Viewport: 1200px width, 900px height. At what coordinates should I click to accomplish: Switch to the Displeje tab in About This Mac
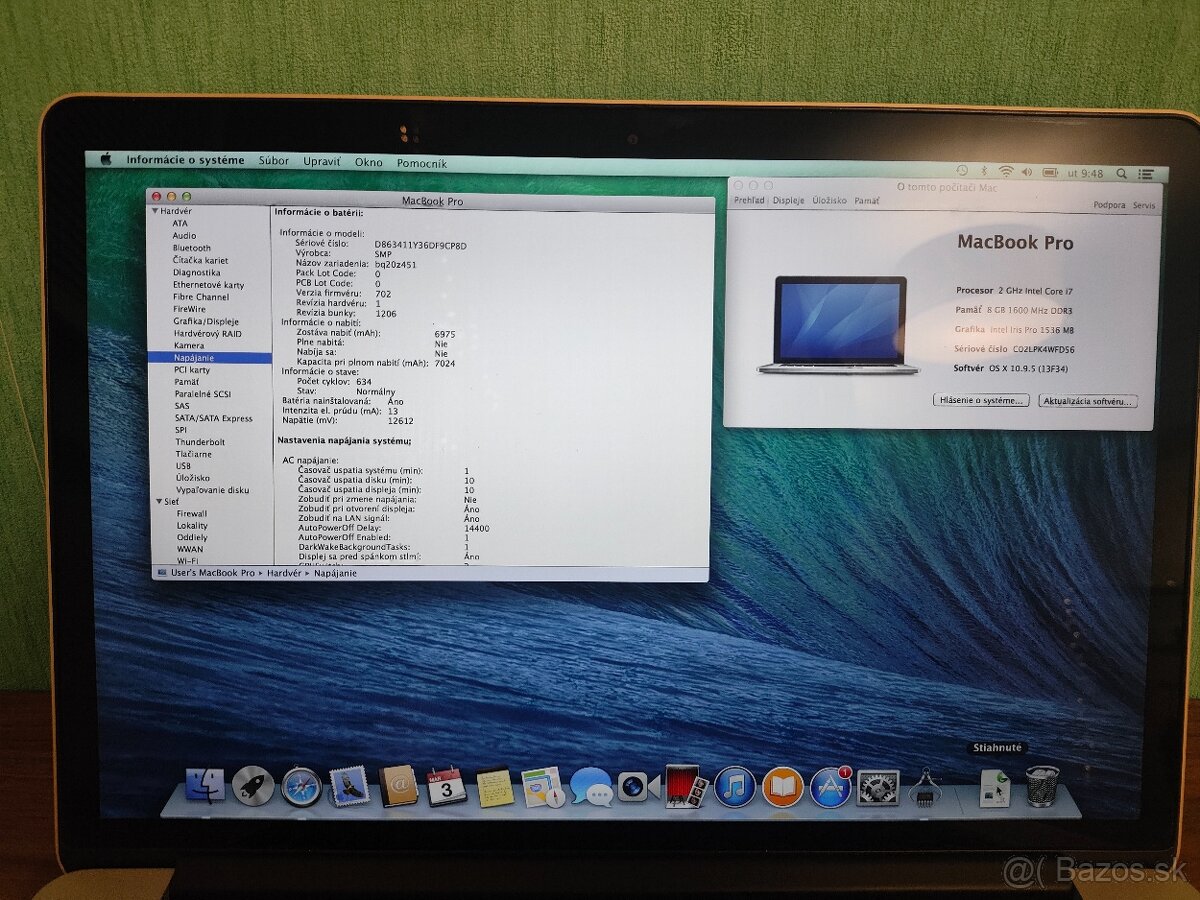coord(786,199)
